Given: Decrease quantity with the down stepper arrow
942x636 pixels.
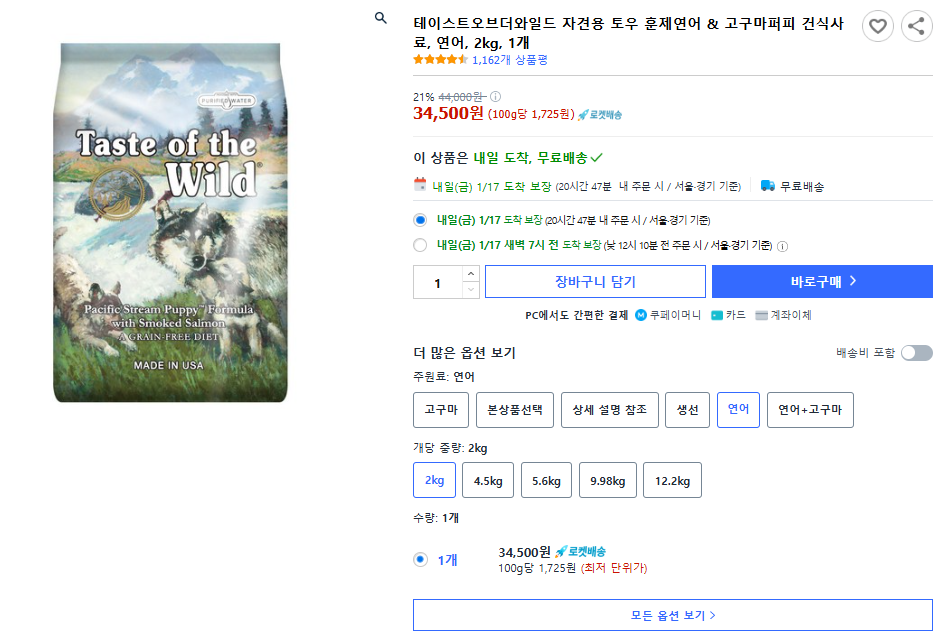Looking at the screenshot, I should tap(470, 289).
